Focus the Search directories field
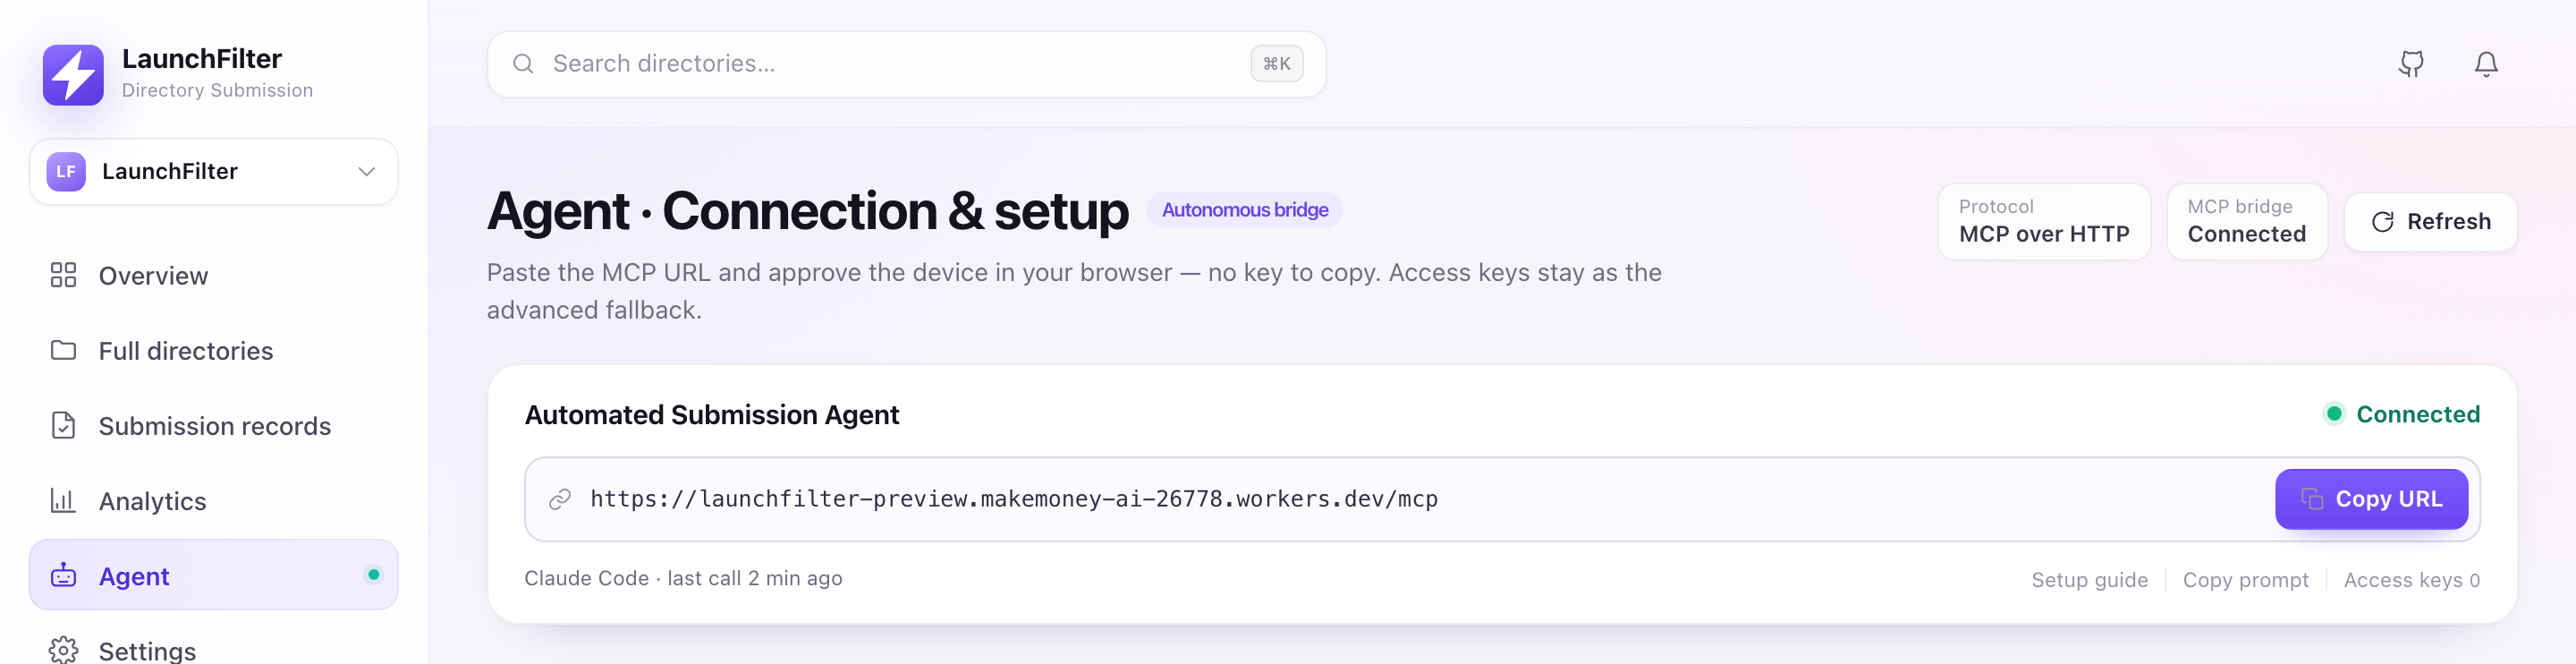 click(906, 64)
